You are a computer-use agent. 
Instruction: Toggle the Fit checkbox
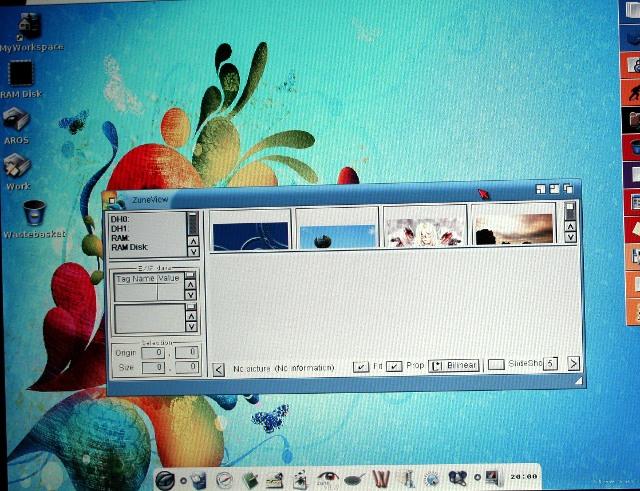(361, 367)
